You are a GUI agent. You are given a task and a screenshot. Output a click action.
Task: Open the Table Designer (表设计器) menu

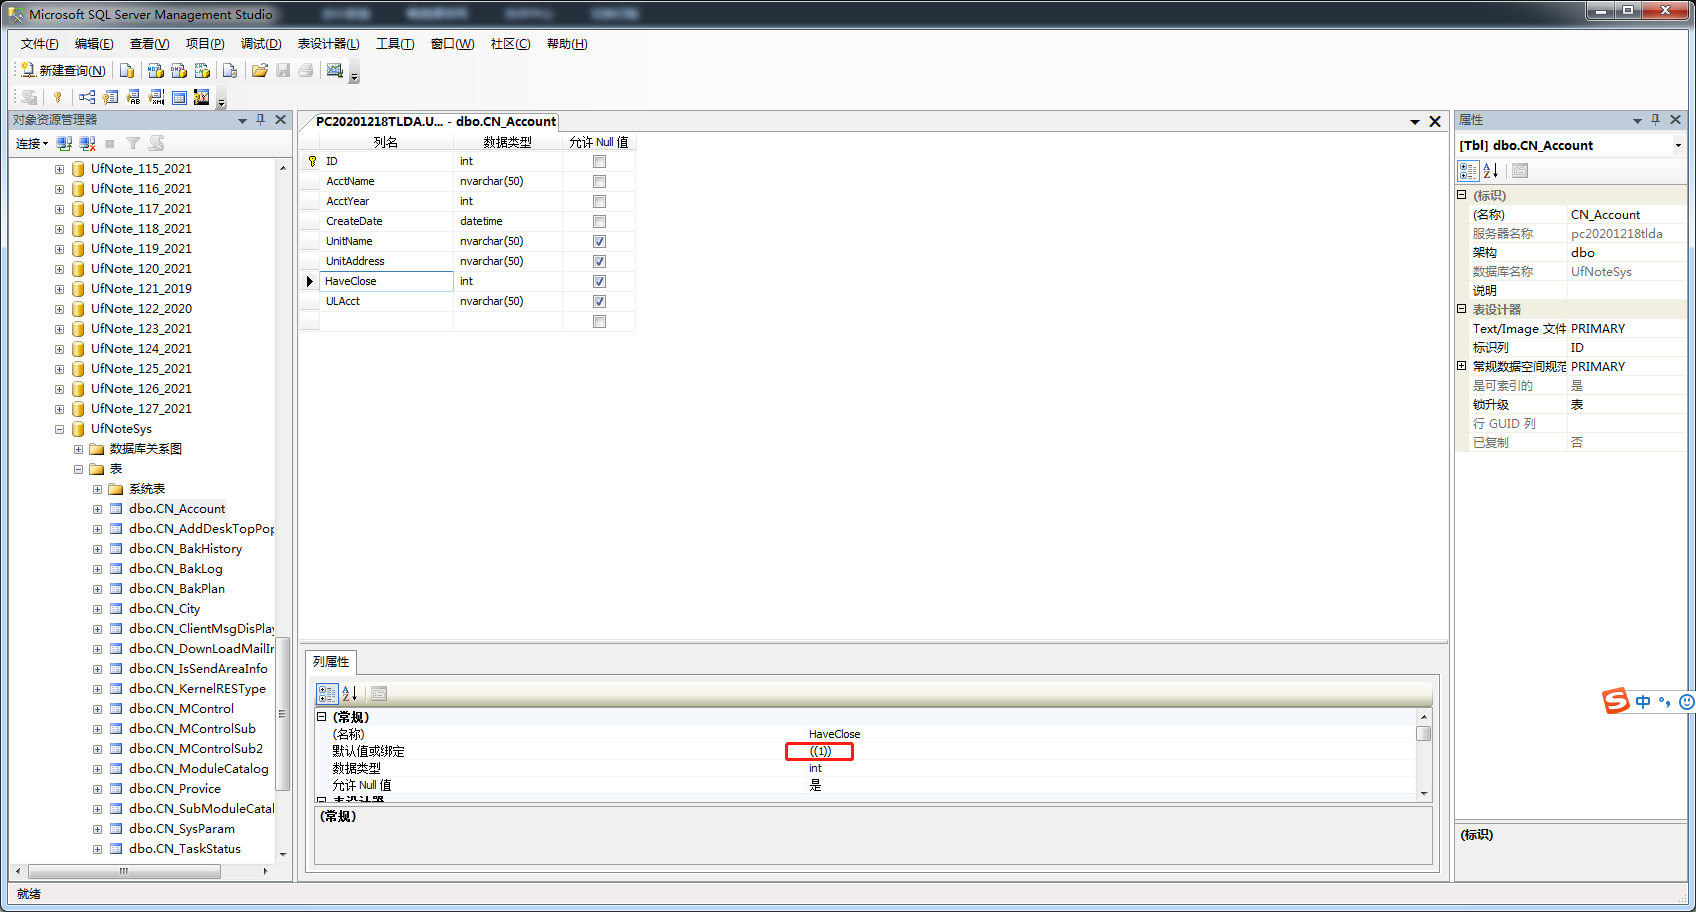tap(328, 44)
